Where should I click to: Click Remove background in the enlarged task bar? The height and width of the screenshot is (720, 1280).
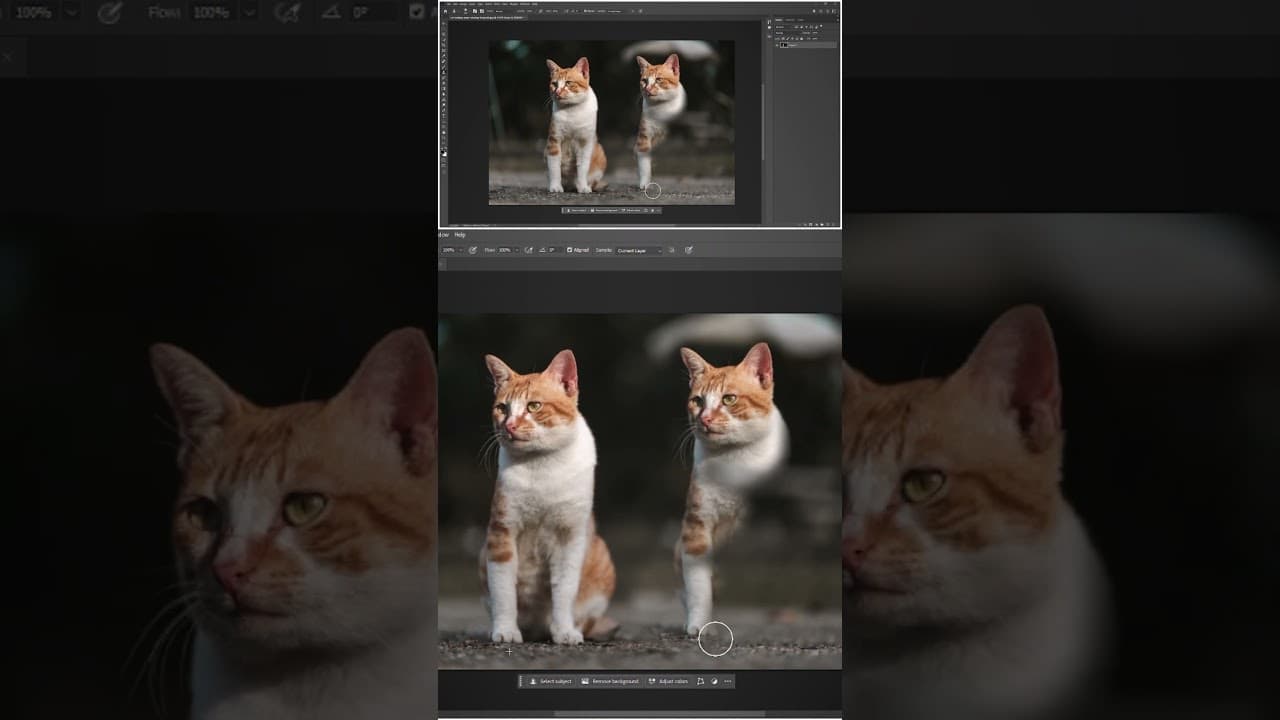click(610, 681)
